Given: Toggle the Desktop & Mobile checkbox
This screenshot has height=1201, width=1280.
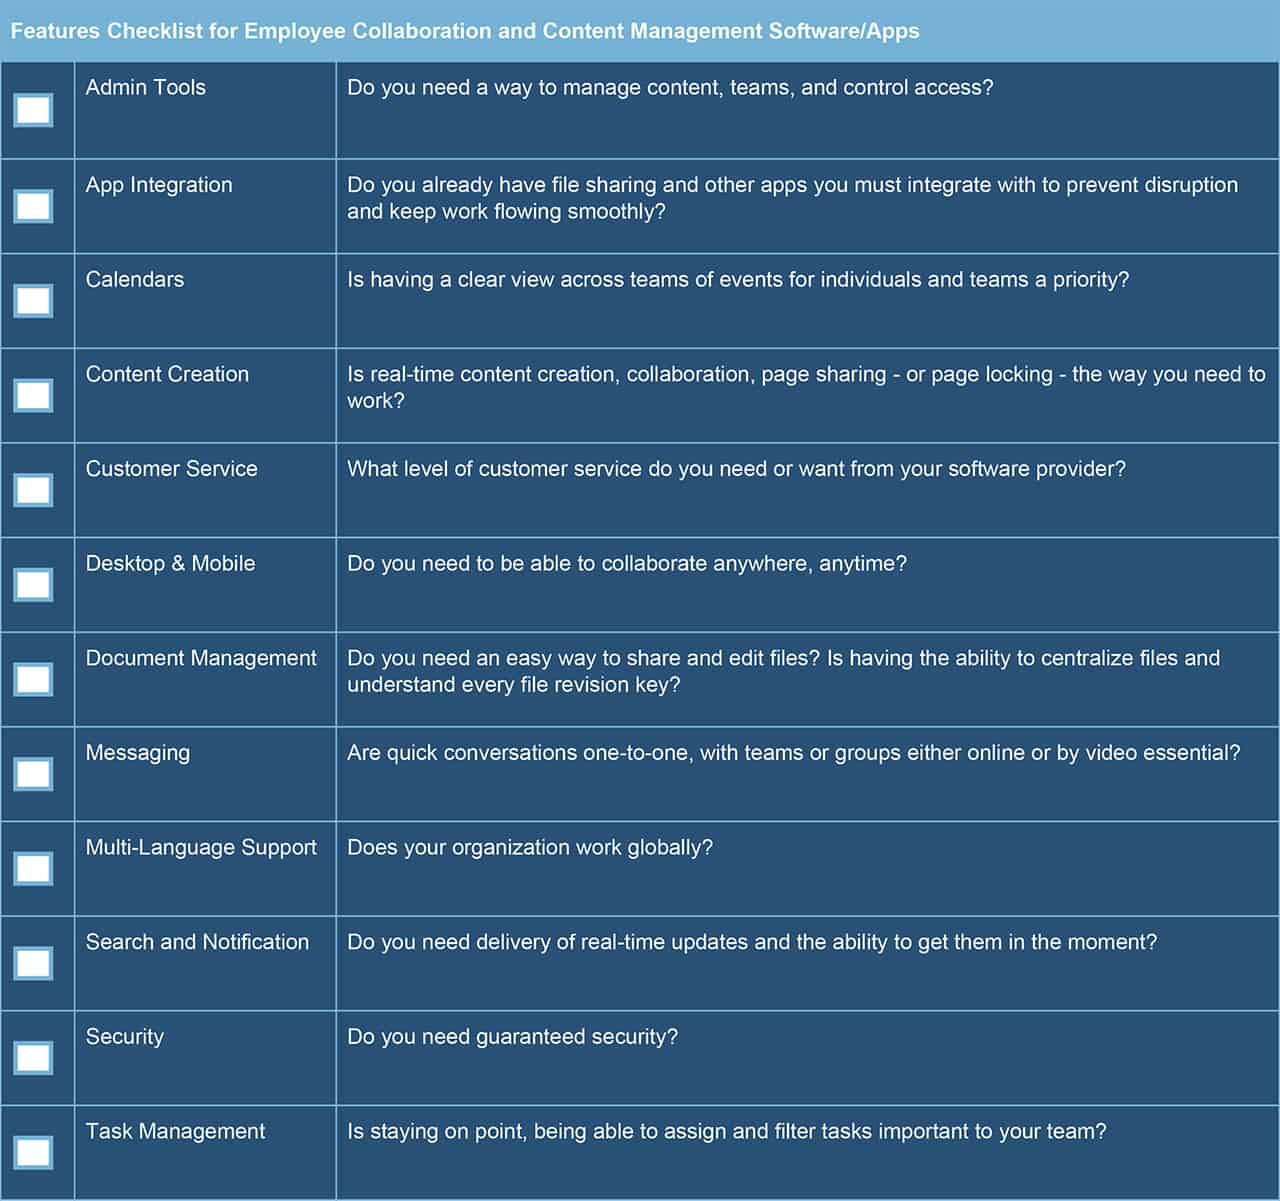Looking at the screenshot, I should (x=33, y=585).
